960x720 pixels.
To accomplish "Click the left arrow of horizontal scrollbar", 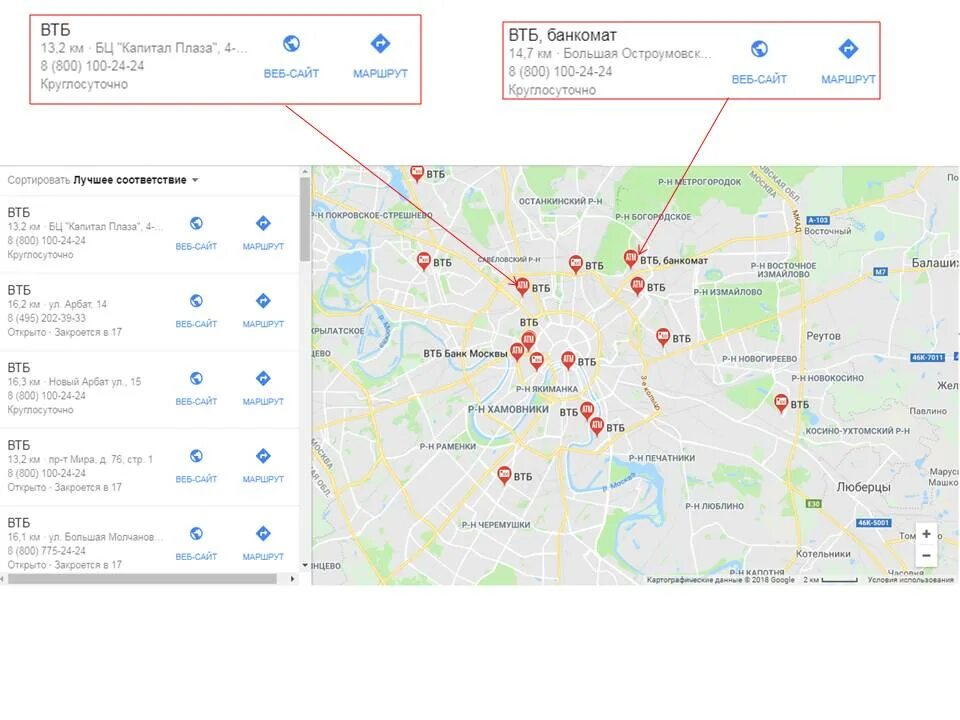I will 3,579.
